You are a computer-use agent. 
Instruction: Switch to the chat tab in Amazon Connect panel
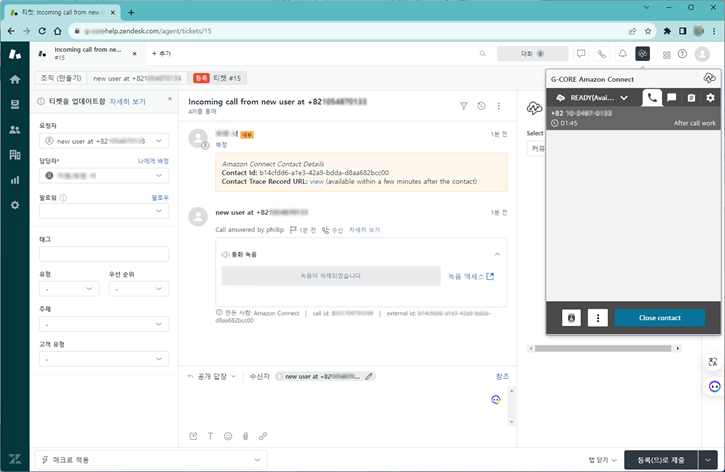671,98
